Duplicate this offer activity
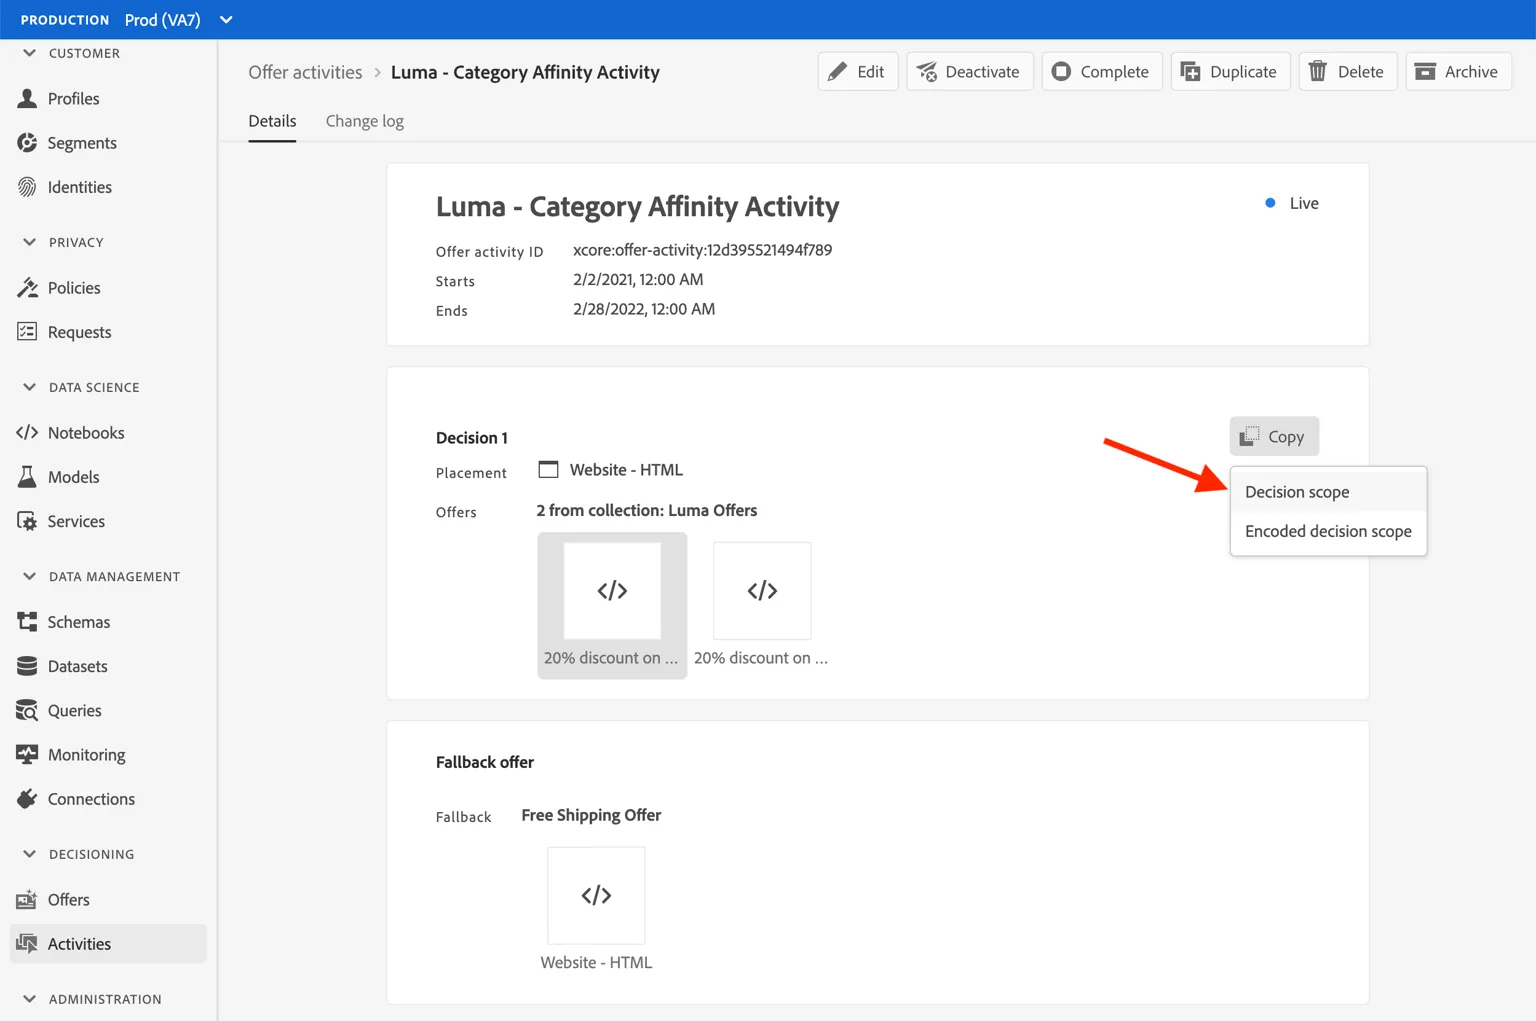 pyautogui.click(x=1230, y=72)
